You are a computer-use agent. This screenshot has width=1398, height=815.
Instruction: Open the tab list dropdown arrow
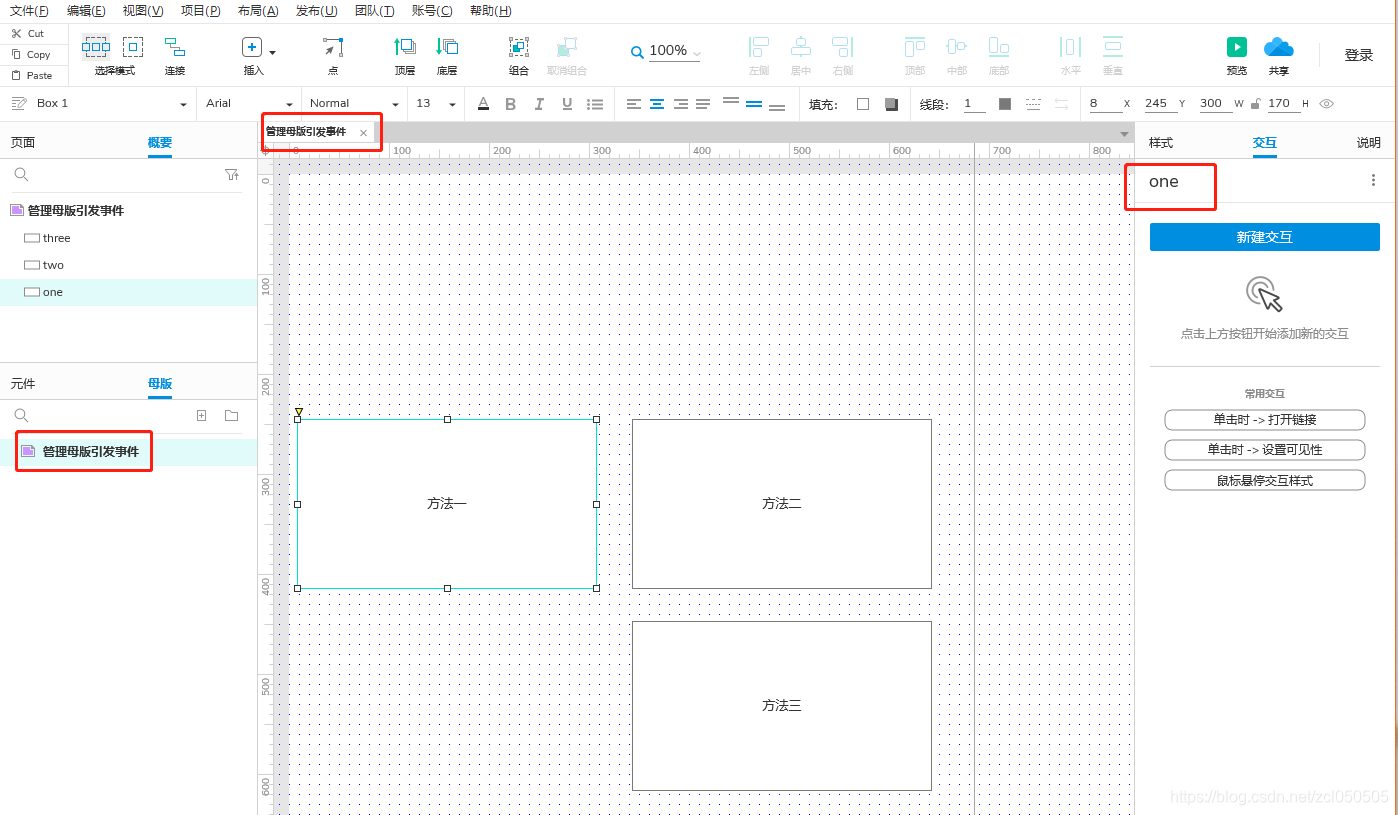point(1124,133)
